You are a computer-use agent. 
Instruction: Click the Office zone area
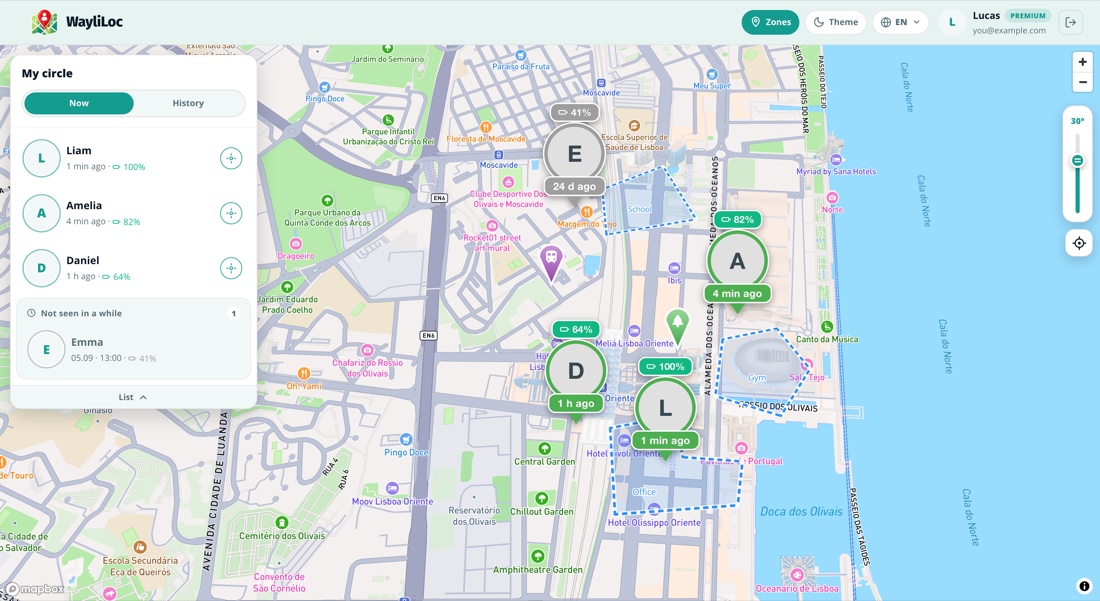[675, 484]
